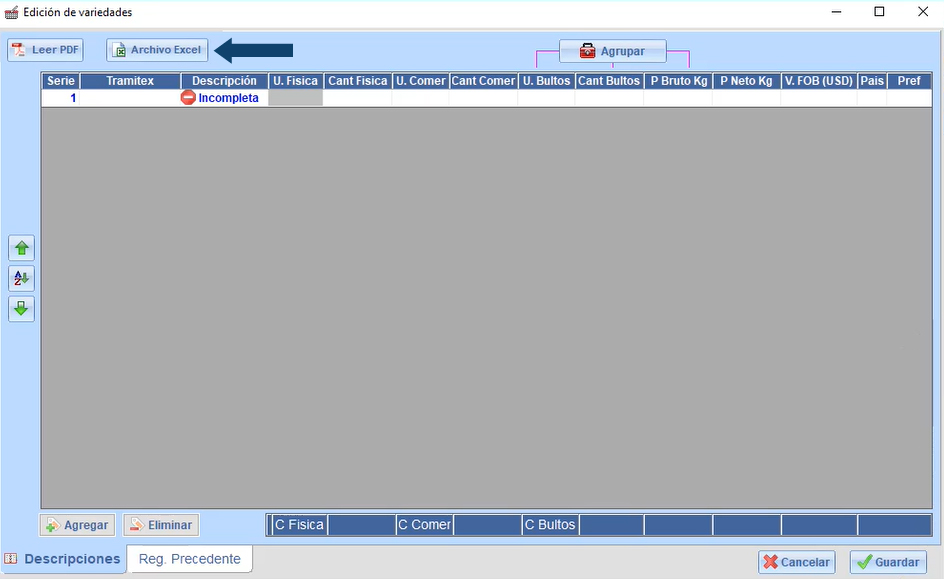Click the Cancelar button

click(796, 561)
